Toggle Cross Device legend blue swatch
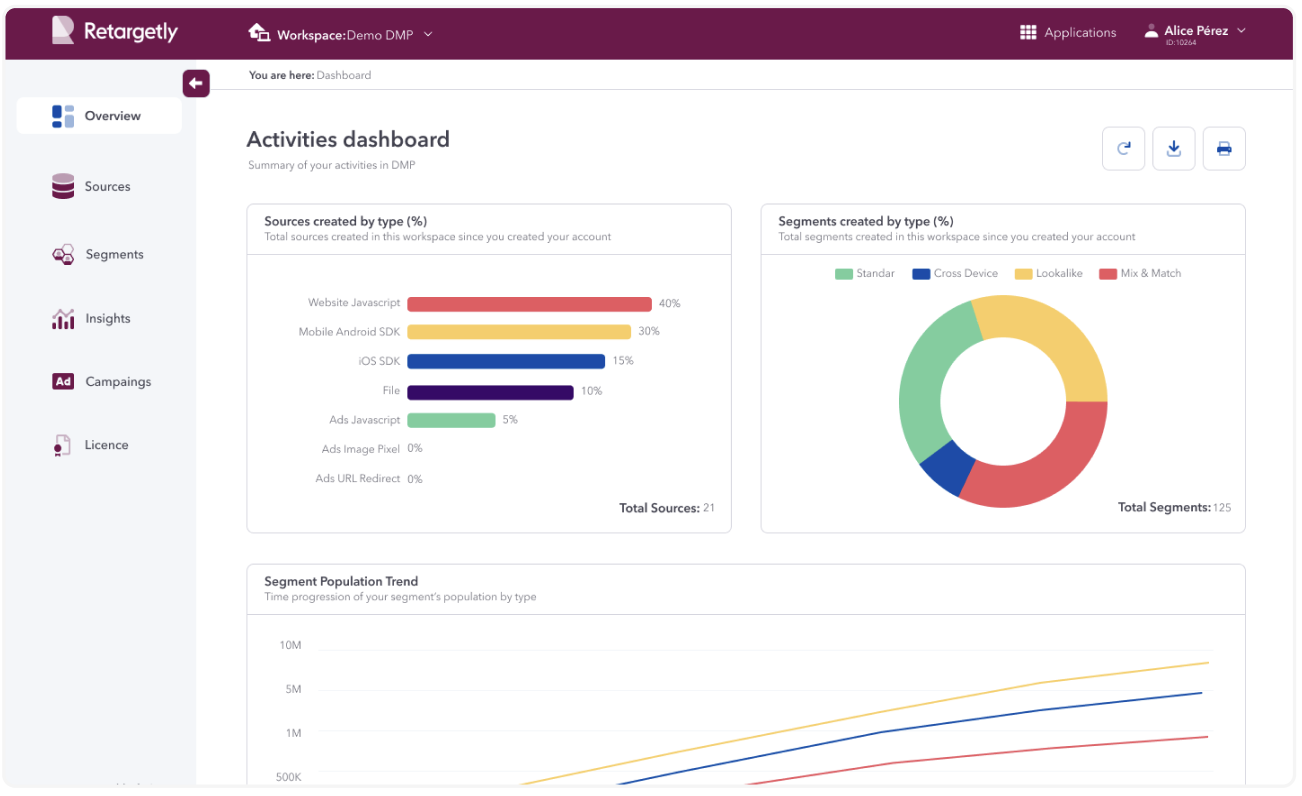The height and width of the screenshot is (796, 1302). tap(921, 274)
